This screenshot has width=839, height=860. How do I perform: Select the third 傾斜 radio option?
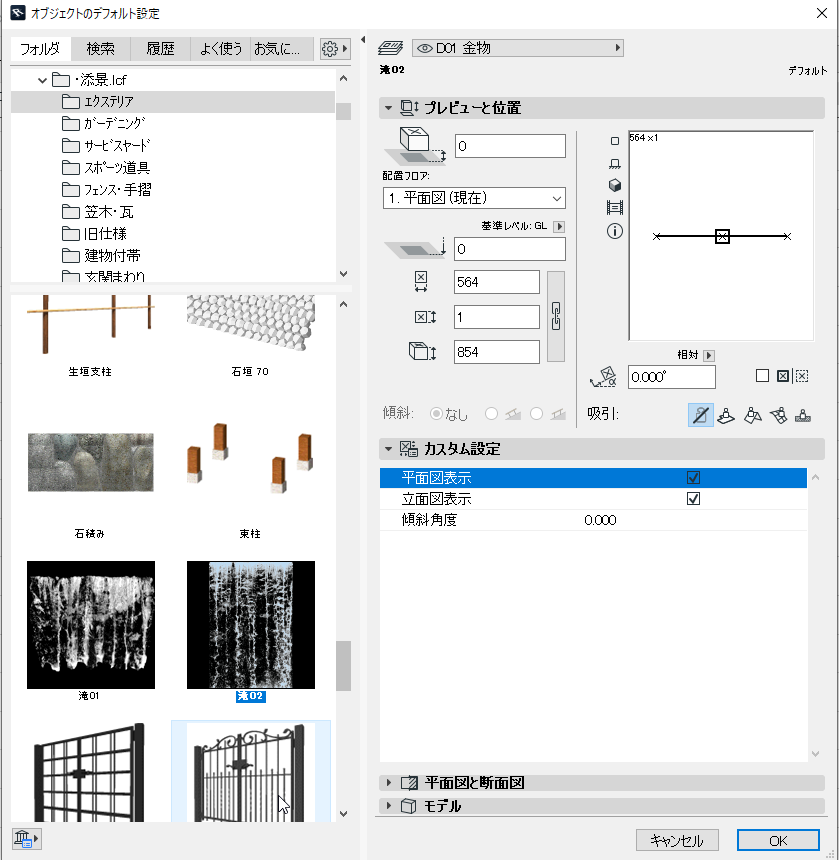(536, 414)
